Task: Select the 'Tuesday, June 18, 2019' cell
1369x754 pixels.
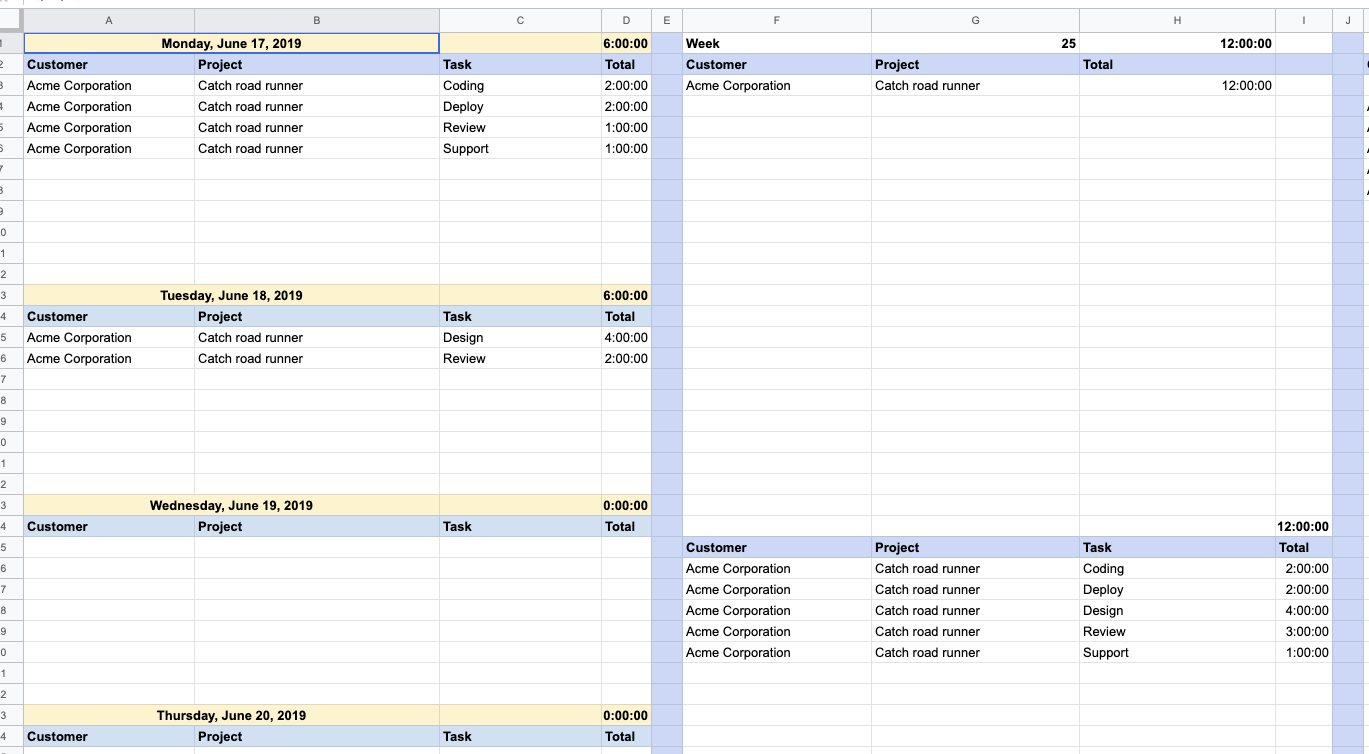Action: pos(231,296)
